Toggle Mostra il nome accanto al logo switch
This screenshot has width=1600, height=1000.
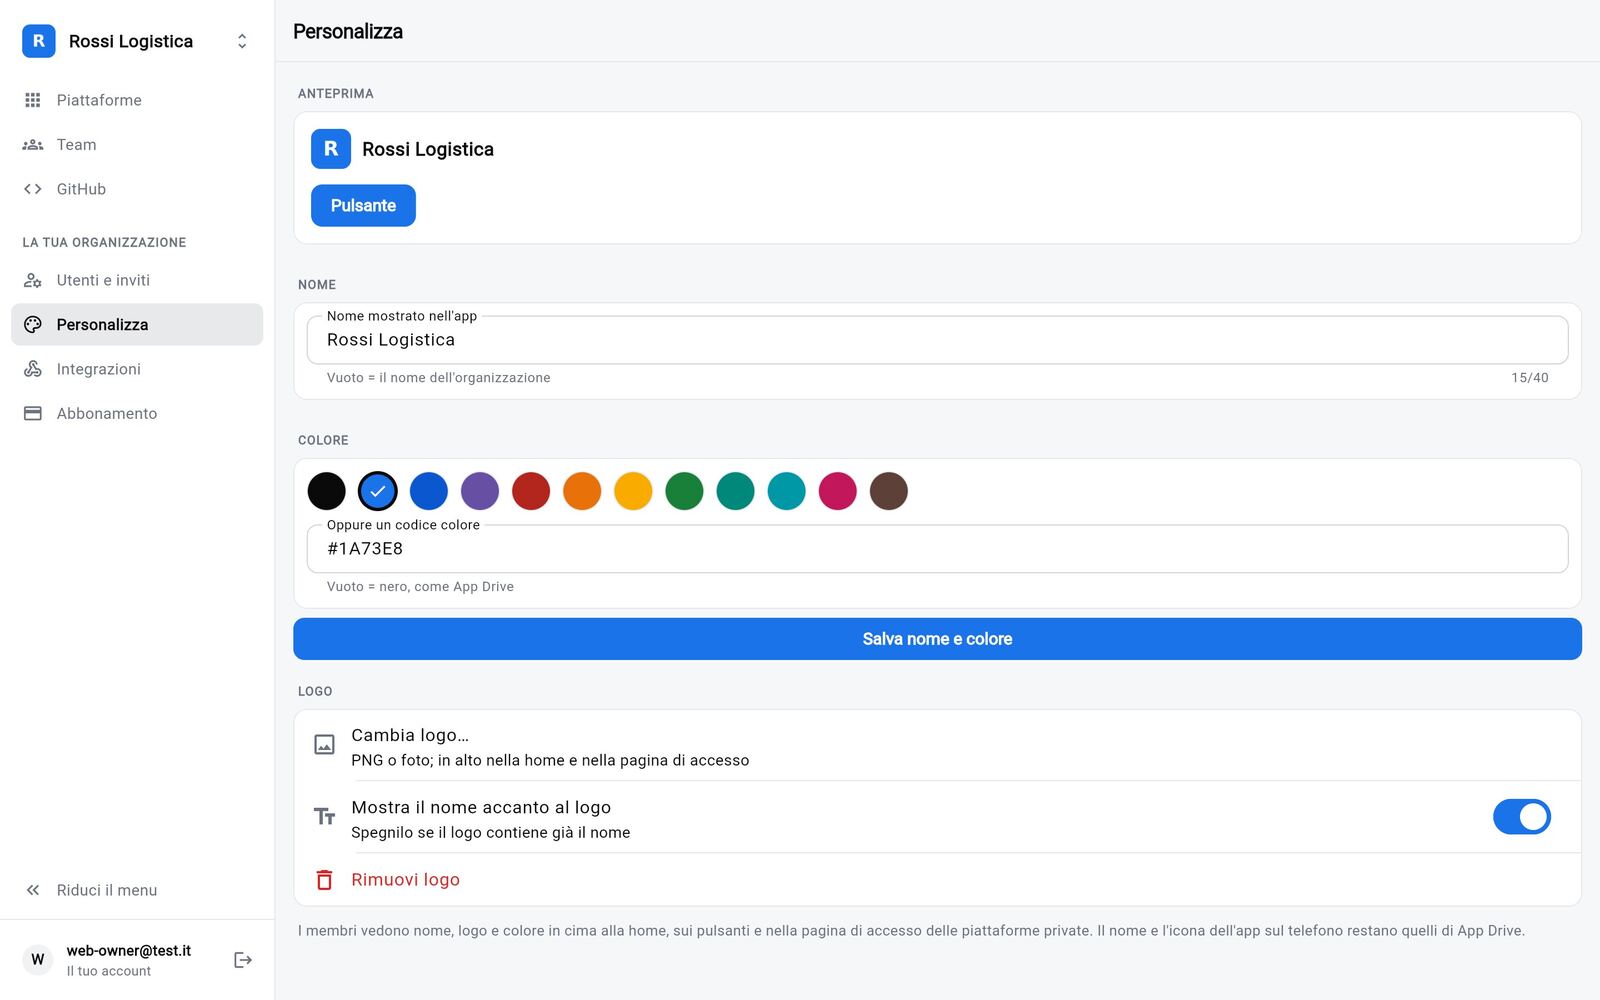1522,817
